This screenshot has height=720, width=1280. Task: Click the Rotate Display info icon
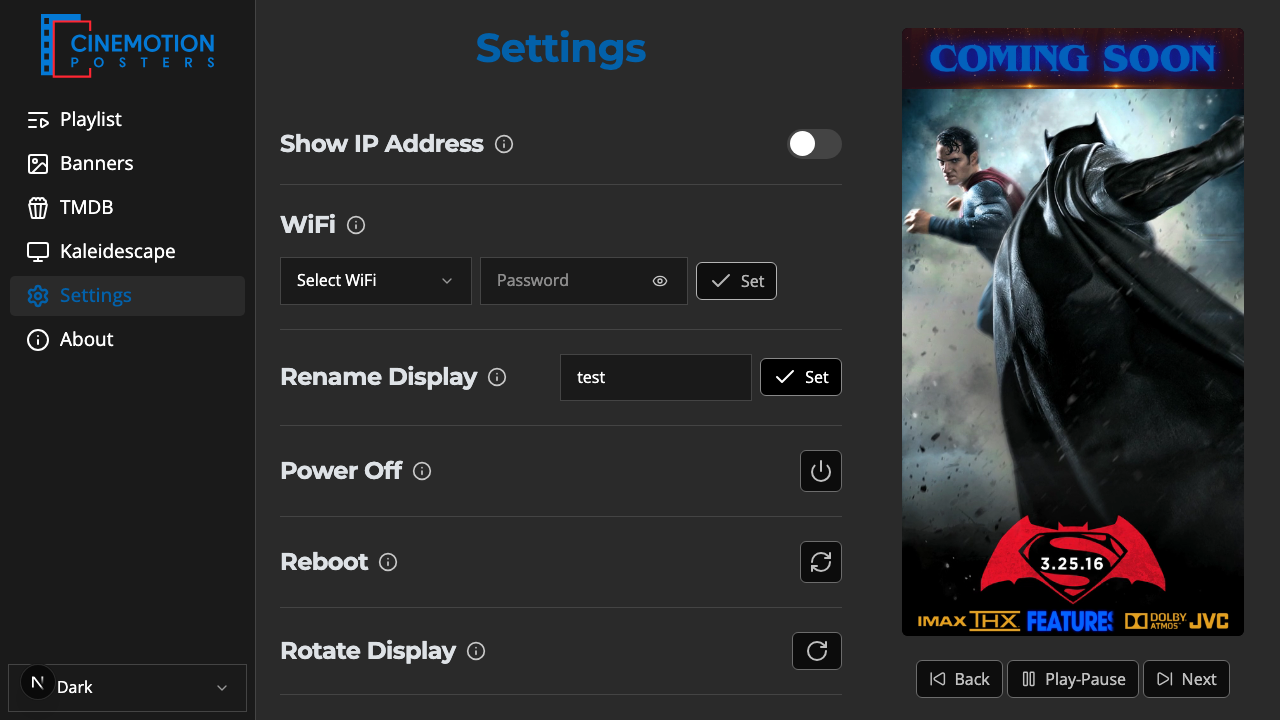(476, 651)
